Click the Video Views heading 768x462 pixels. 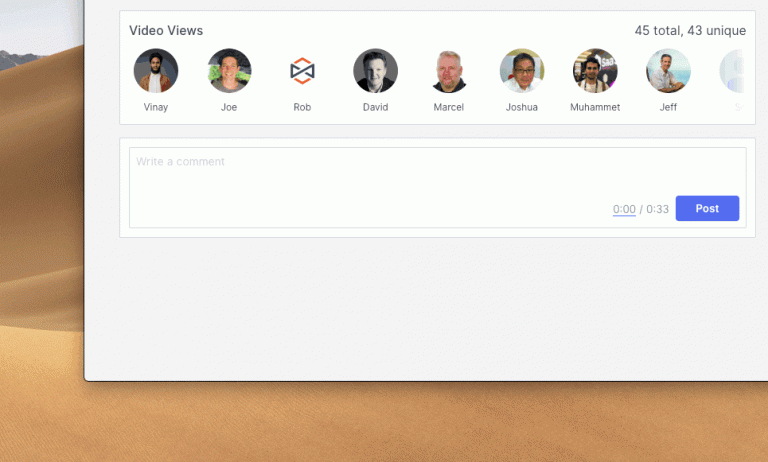click(166, 30)
